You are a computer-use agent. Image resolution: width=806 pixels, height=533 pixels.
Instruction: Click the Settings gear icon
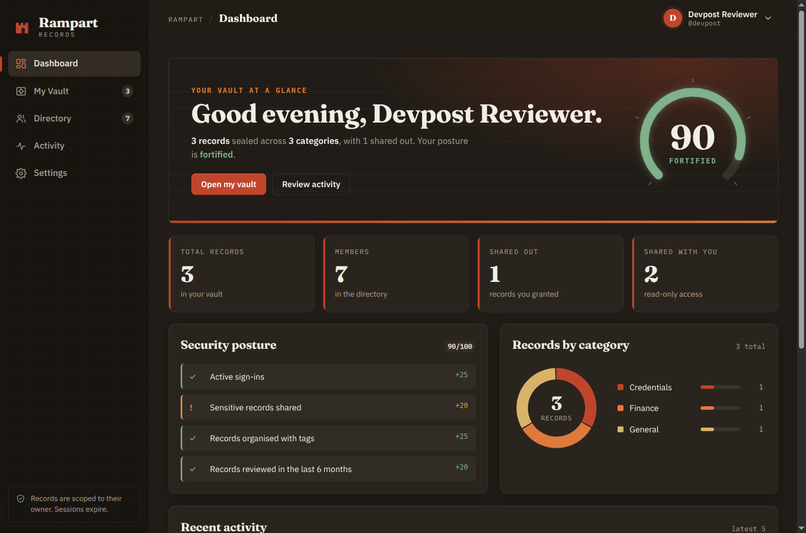point(21,173)
